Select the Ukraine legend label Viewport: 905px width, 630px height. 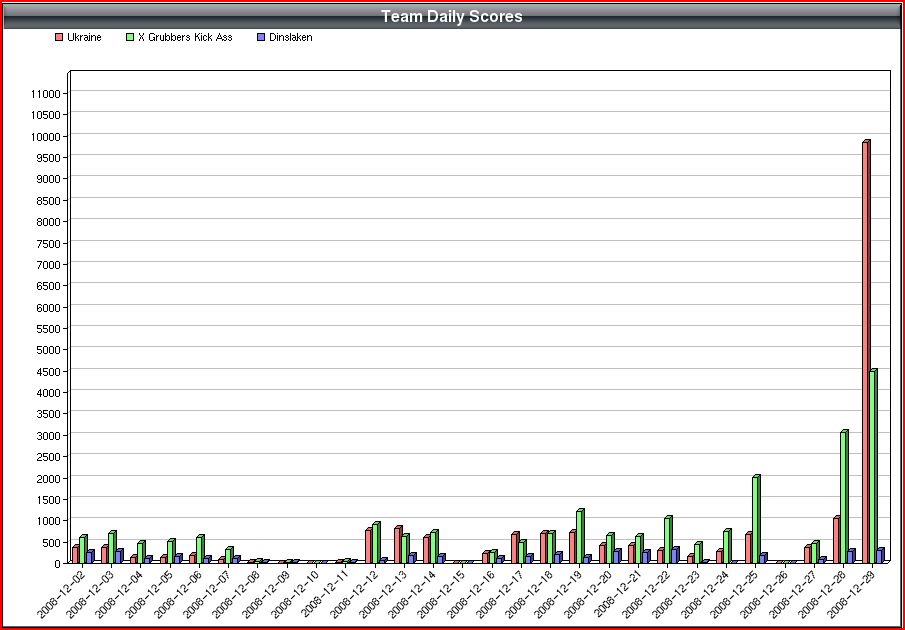[x=84, y=38]
